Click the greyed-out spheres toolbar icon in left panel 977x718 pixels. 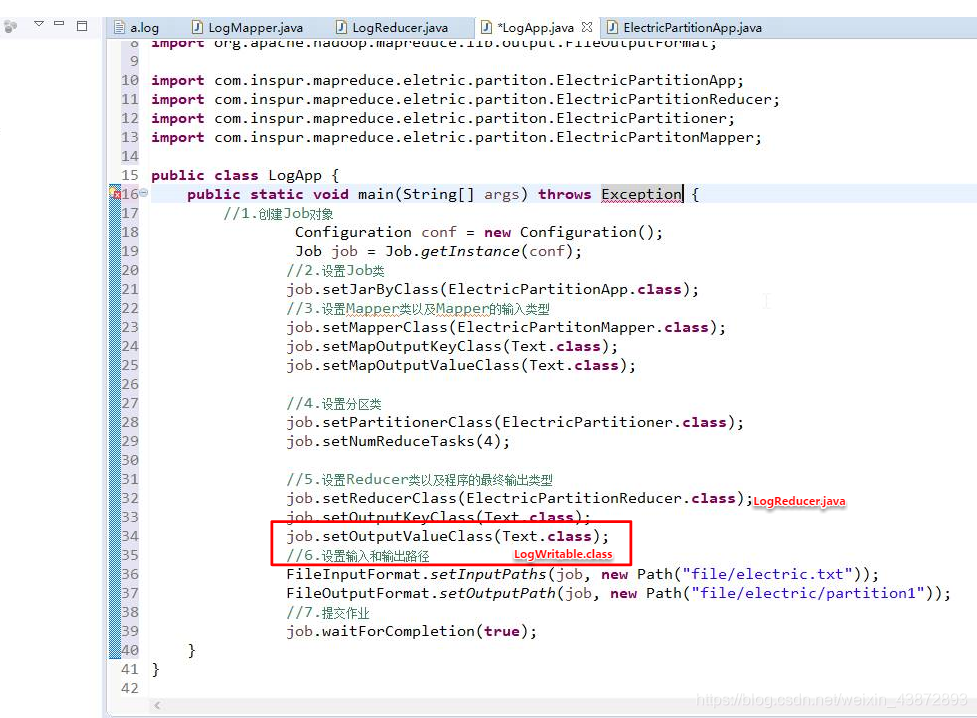coord(11,26)
